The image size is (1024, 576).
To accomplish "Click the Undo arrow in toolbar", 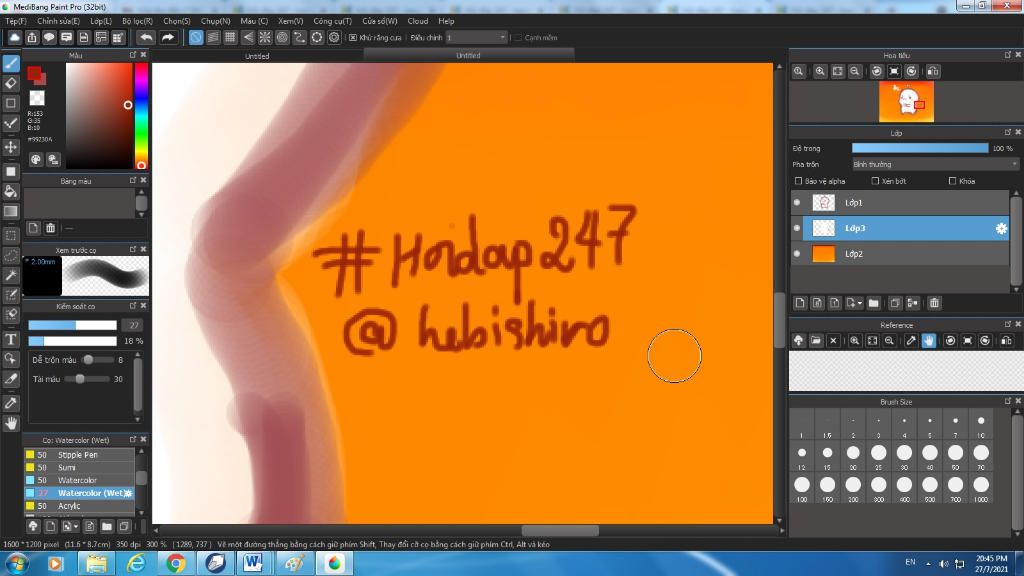I will tap(146, 37).
